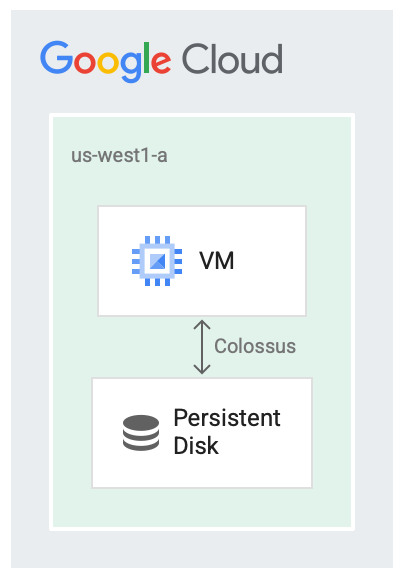Click the downward arrowhead above Persistent Disk box
The image size is (404, 578).
(202, 369)
